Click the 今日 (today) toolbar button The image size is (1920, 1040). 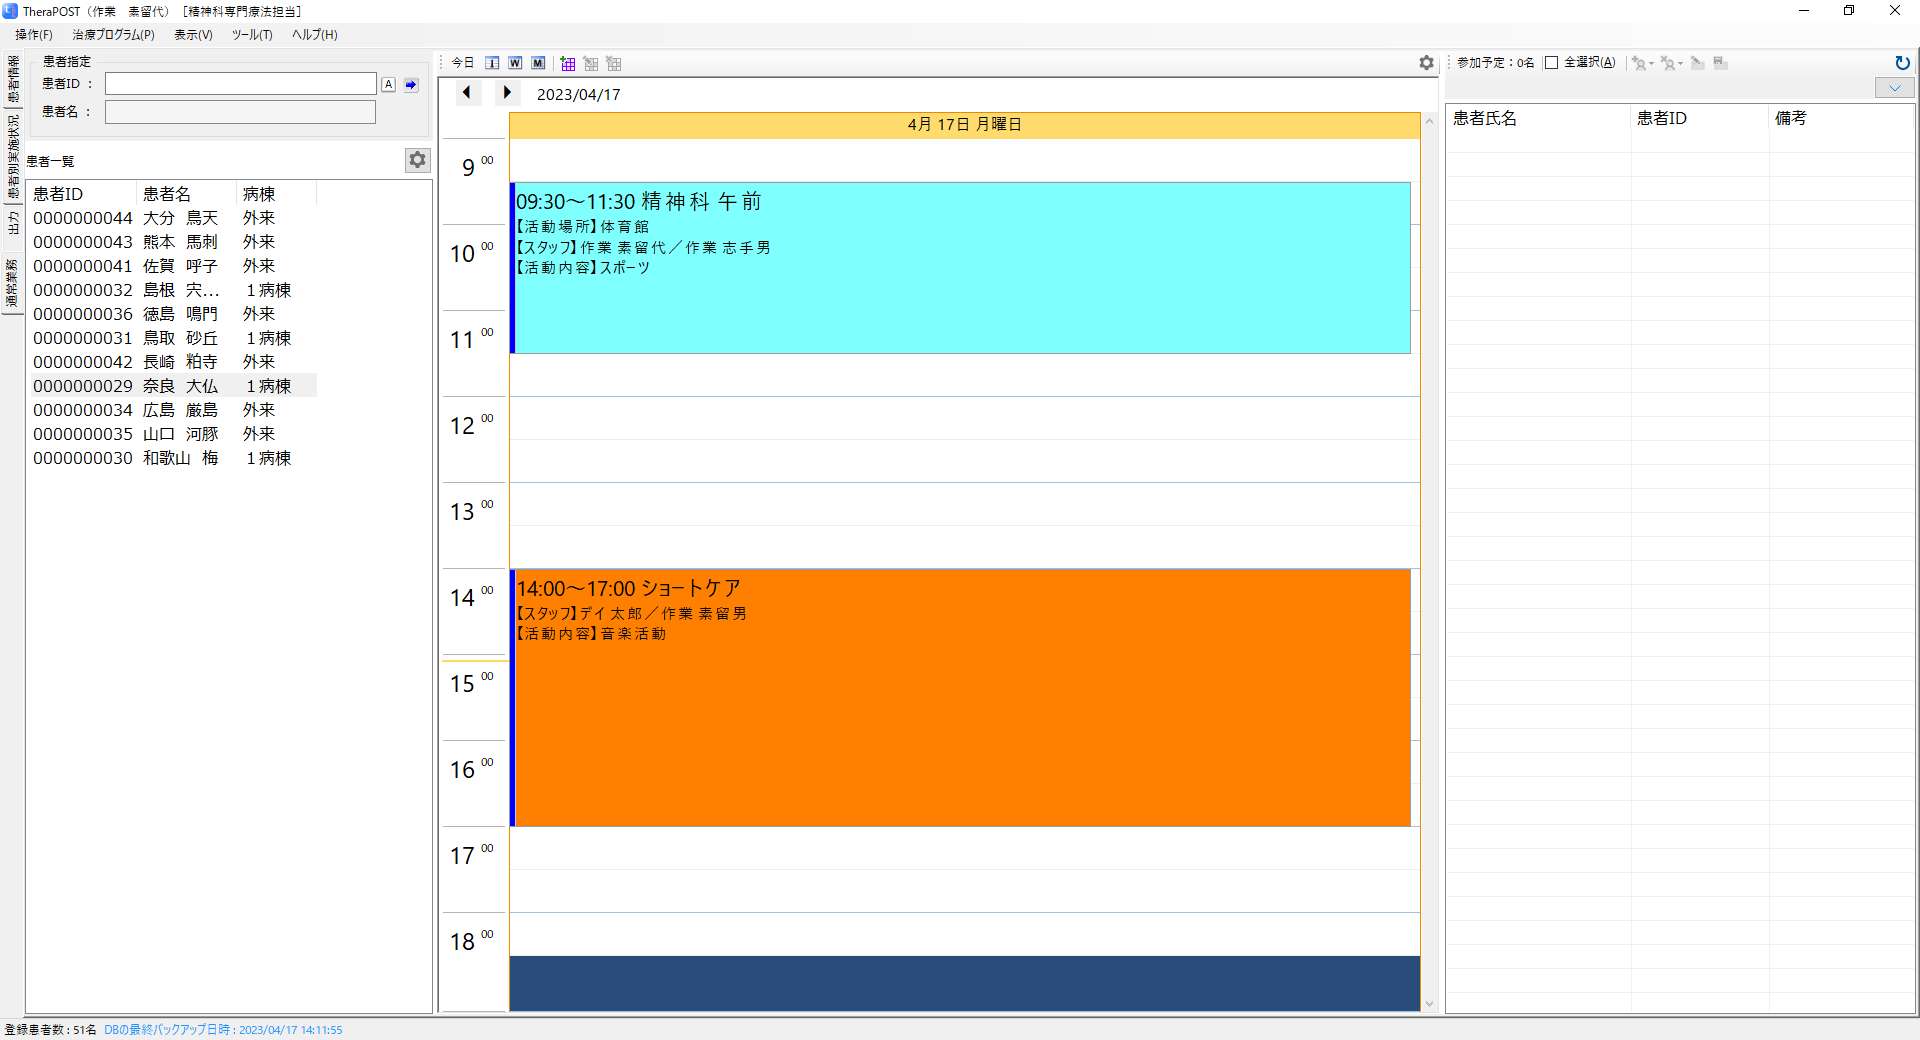463,63
